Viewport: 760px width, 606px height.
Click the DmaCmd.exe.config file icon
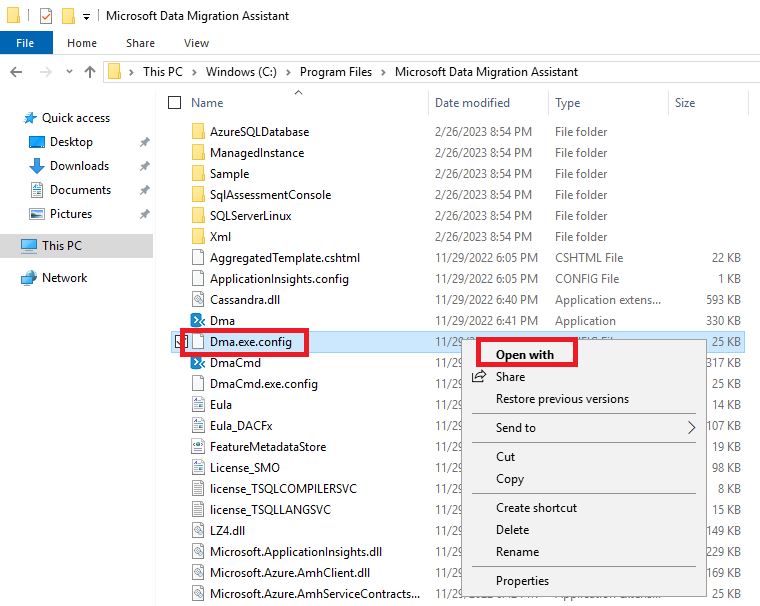(x=198, y=383)
